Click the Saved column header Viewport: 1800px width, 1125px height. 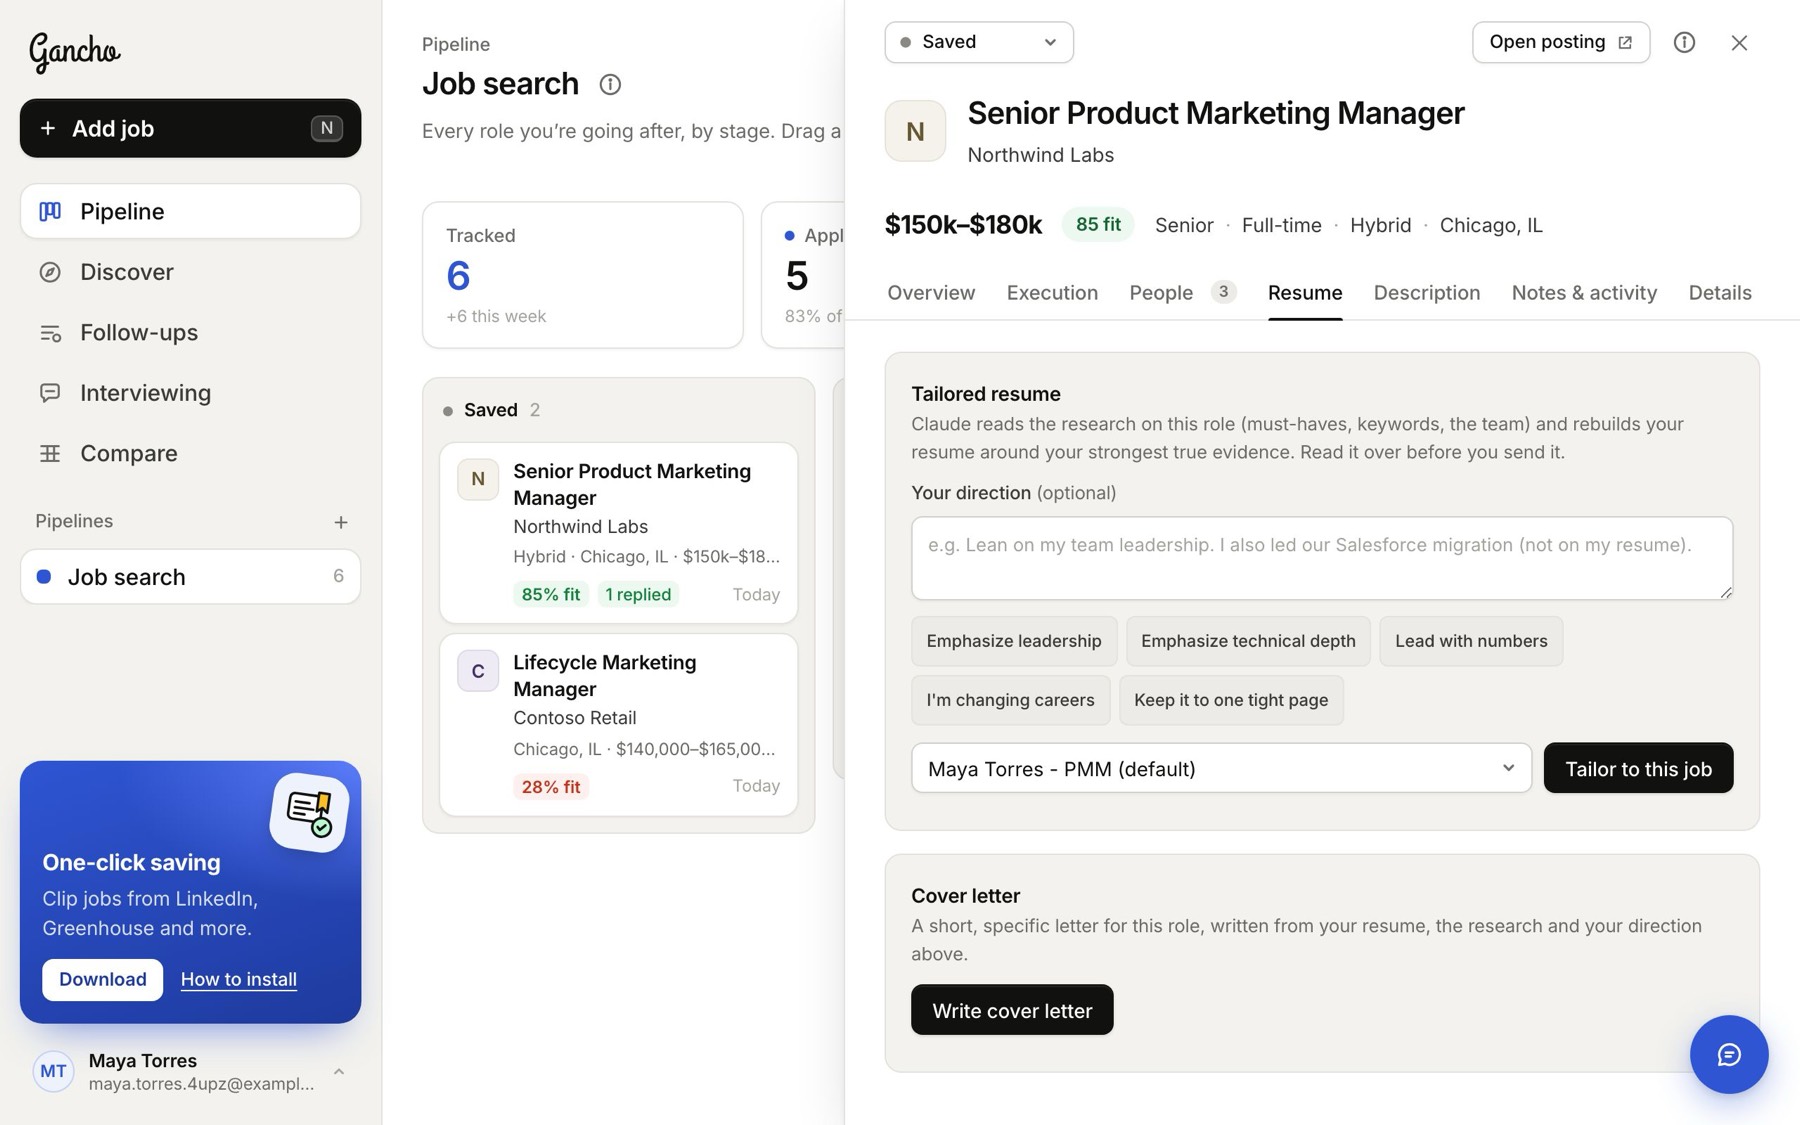coord(491,410)
